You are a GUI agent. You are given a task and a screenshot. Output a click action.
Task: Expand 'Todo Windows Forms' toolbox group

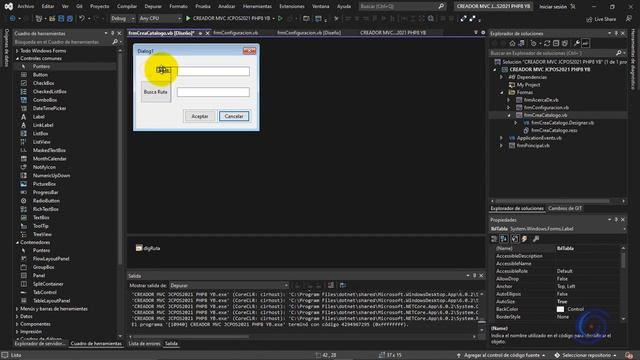coord(17,51)
